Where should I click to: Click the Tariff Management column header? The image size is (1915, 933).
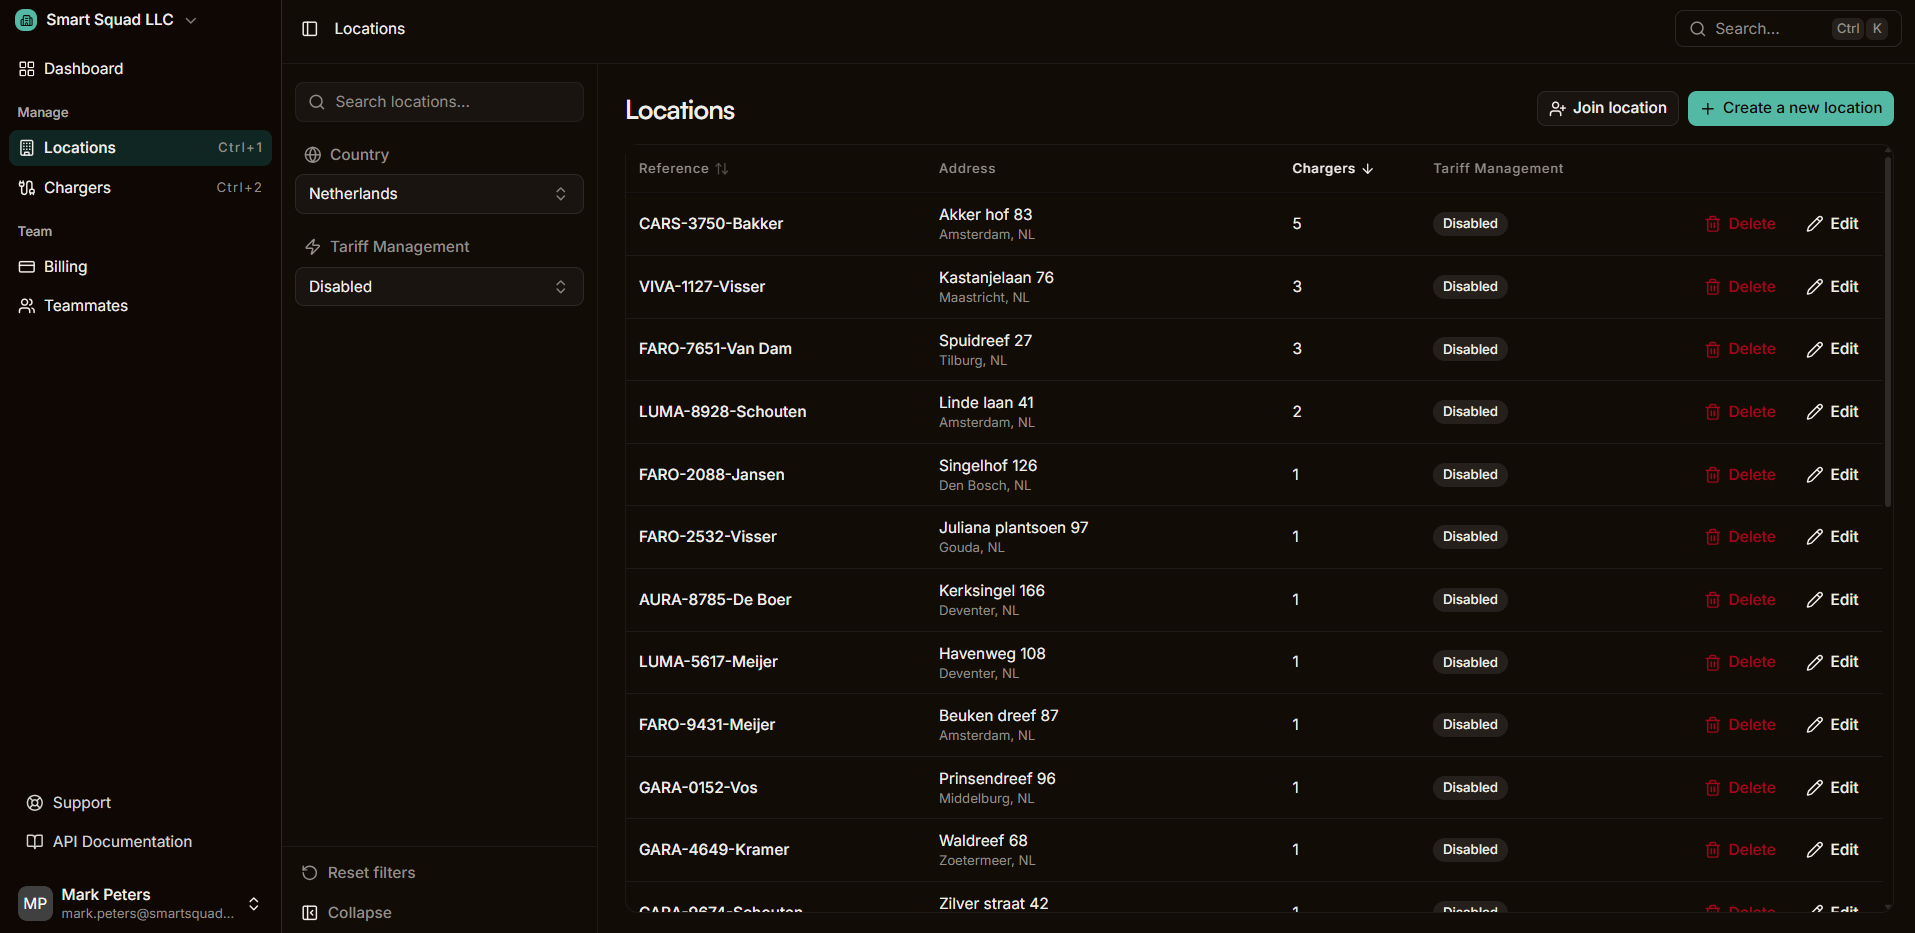1498,169
